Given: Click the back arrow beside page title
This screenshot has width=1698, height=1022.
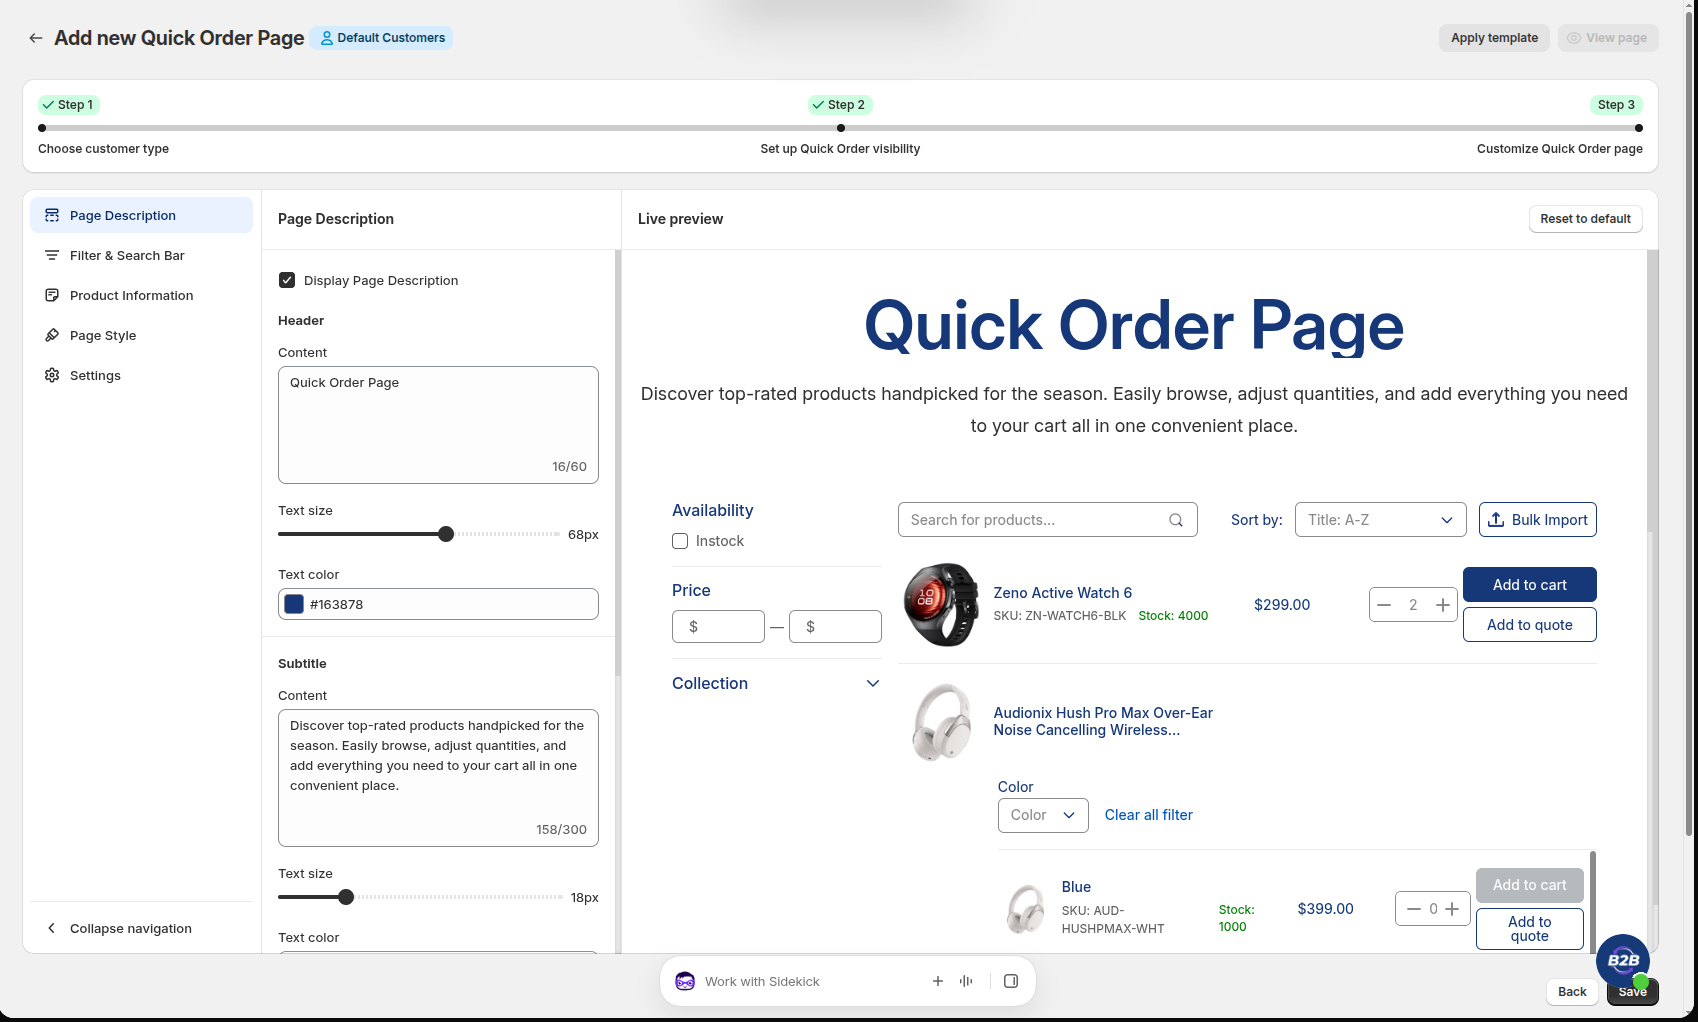Looking at the screenshot, I should (36, 38).
